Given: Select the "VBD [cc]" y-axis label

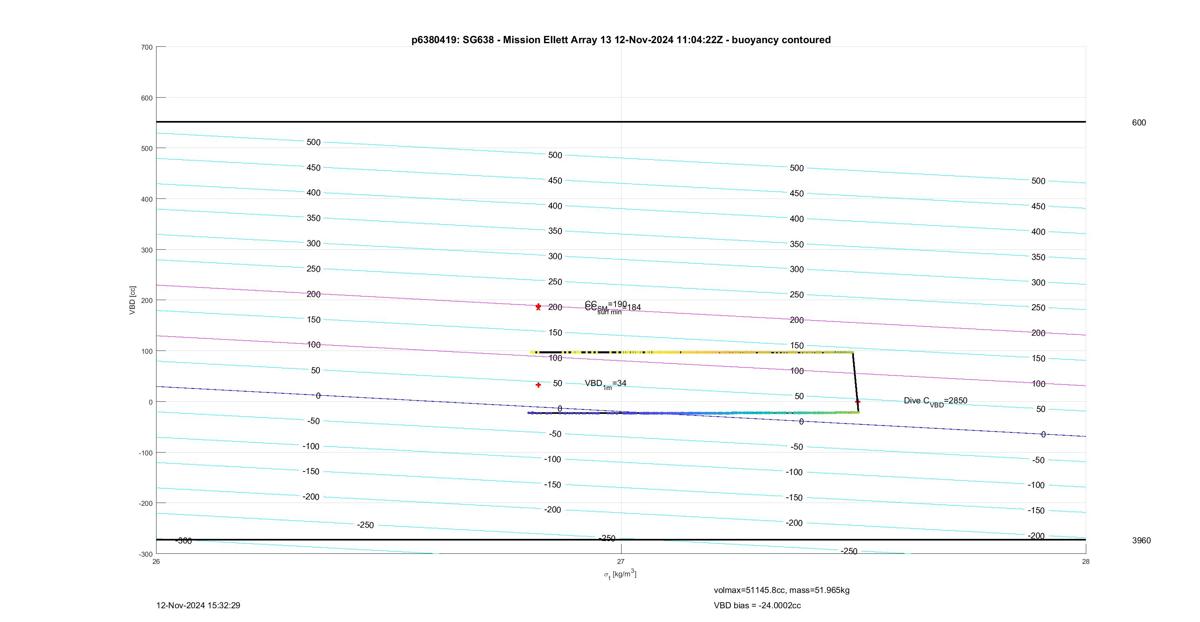Looking at the screenshot, I should point(132,300).
